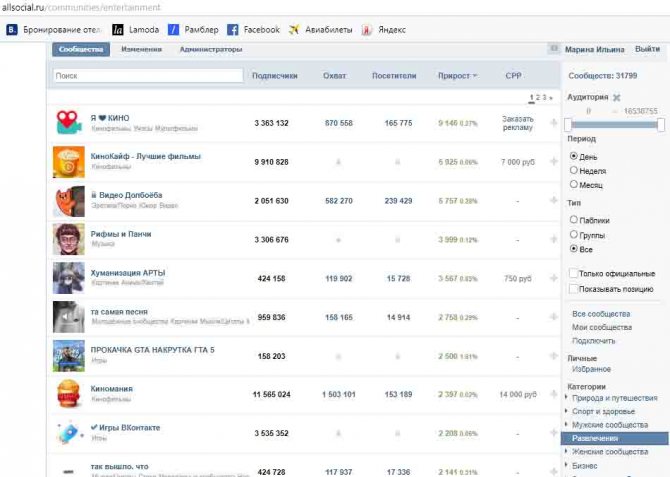Add ПРОКАЧКА GTA row plus icon
Screen dimensions: 670x477
tap(553, 356)
